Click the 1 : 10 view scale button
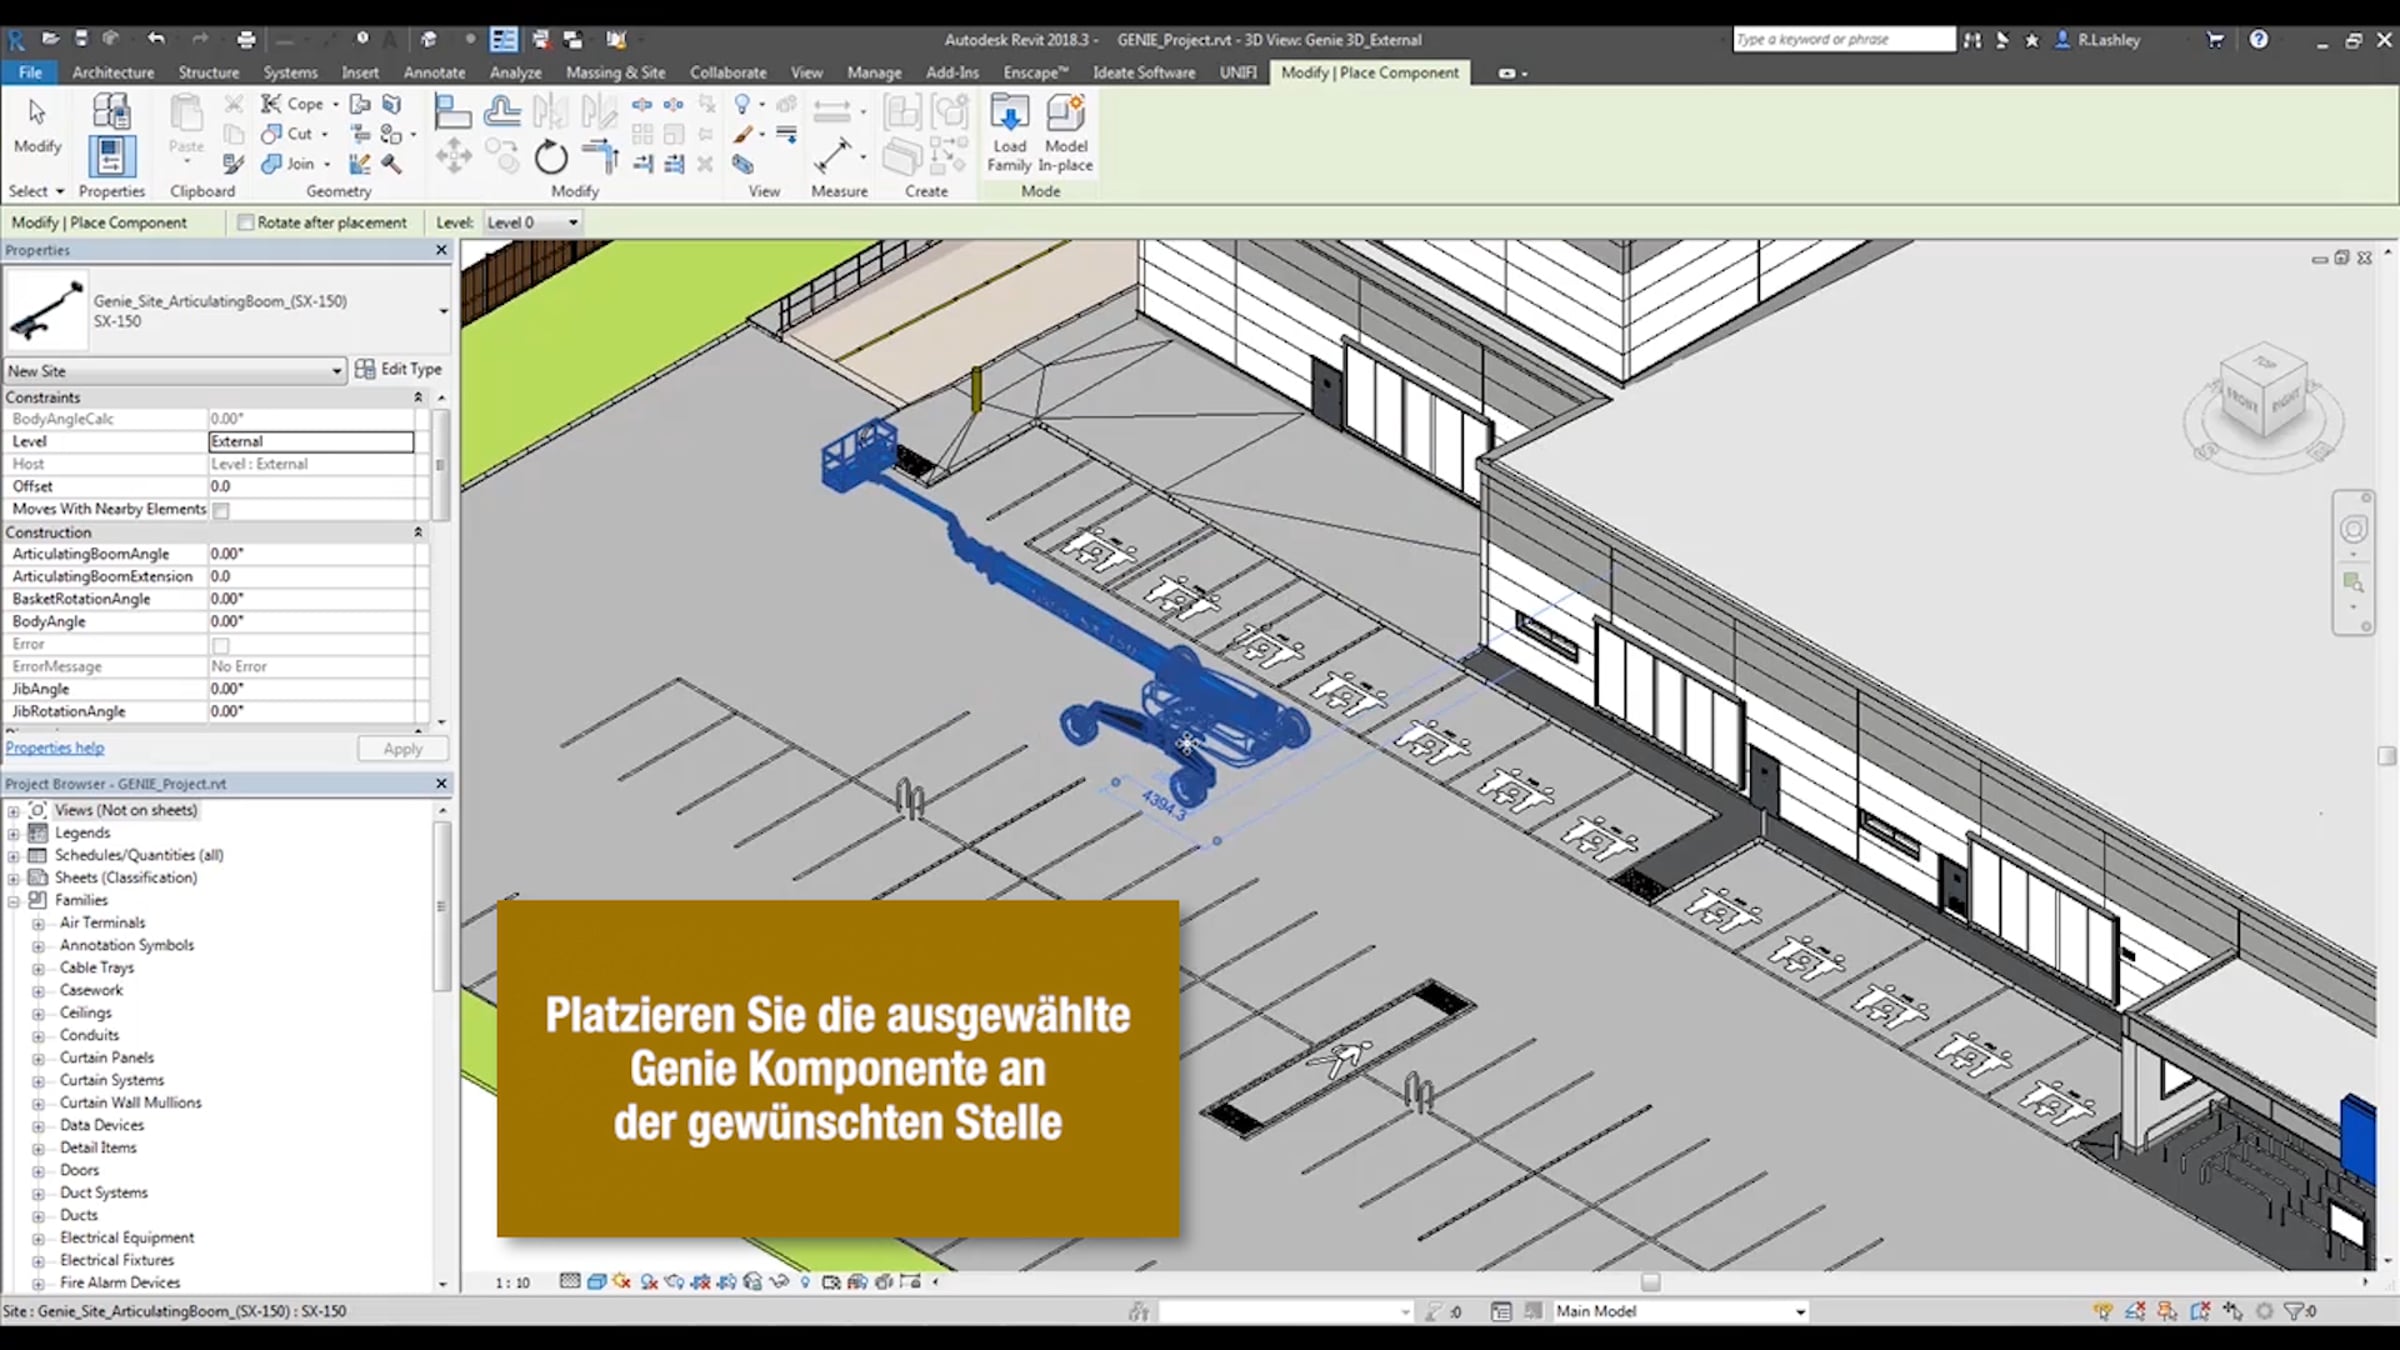2400x1350 pixels. [x=512, y=1282]
